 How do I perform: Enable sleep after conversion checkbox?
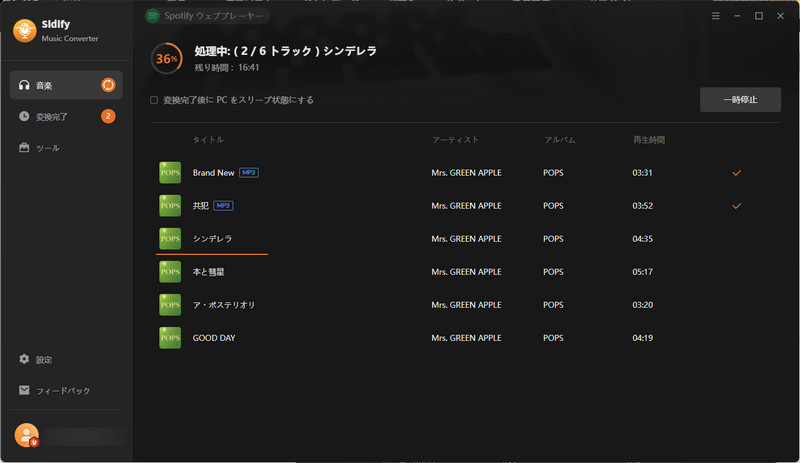pos(154,100)
